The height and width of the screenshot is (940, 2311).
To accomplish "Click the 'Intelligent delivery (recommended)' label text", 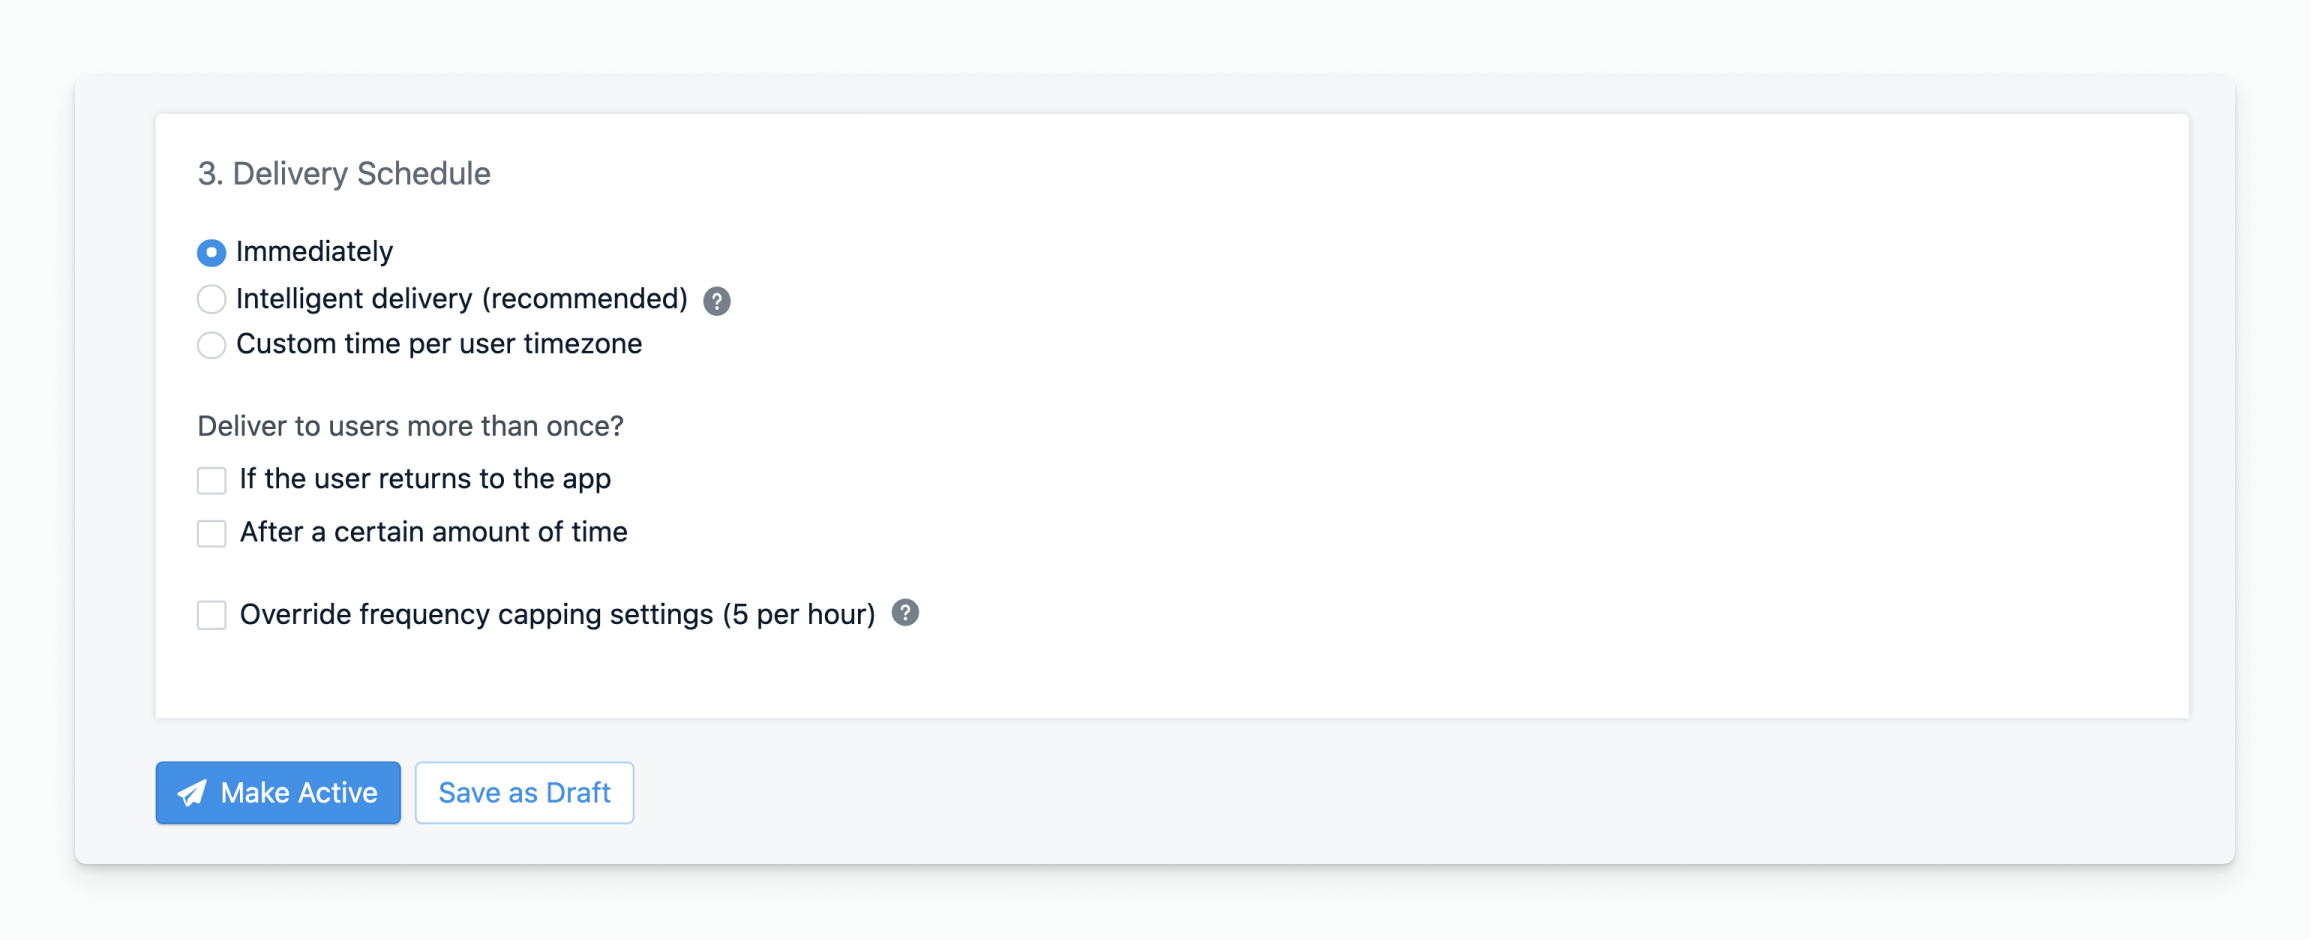I will pyautogui.click(x=462, y=299).
